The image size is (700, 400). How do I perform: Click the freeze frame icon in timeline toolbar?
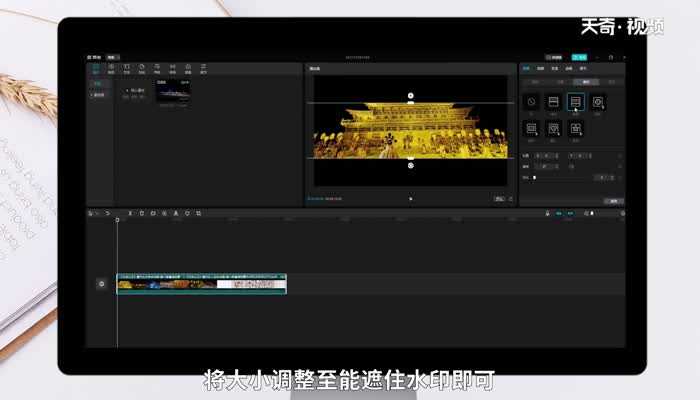[153, 213]
